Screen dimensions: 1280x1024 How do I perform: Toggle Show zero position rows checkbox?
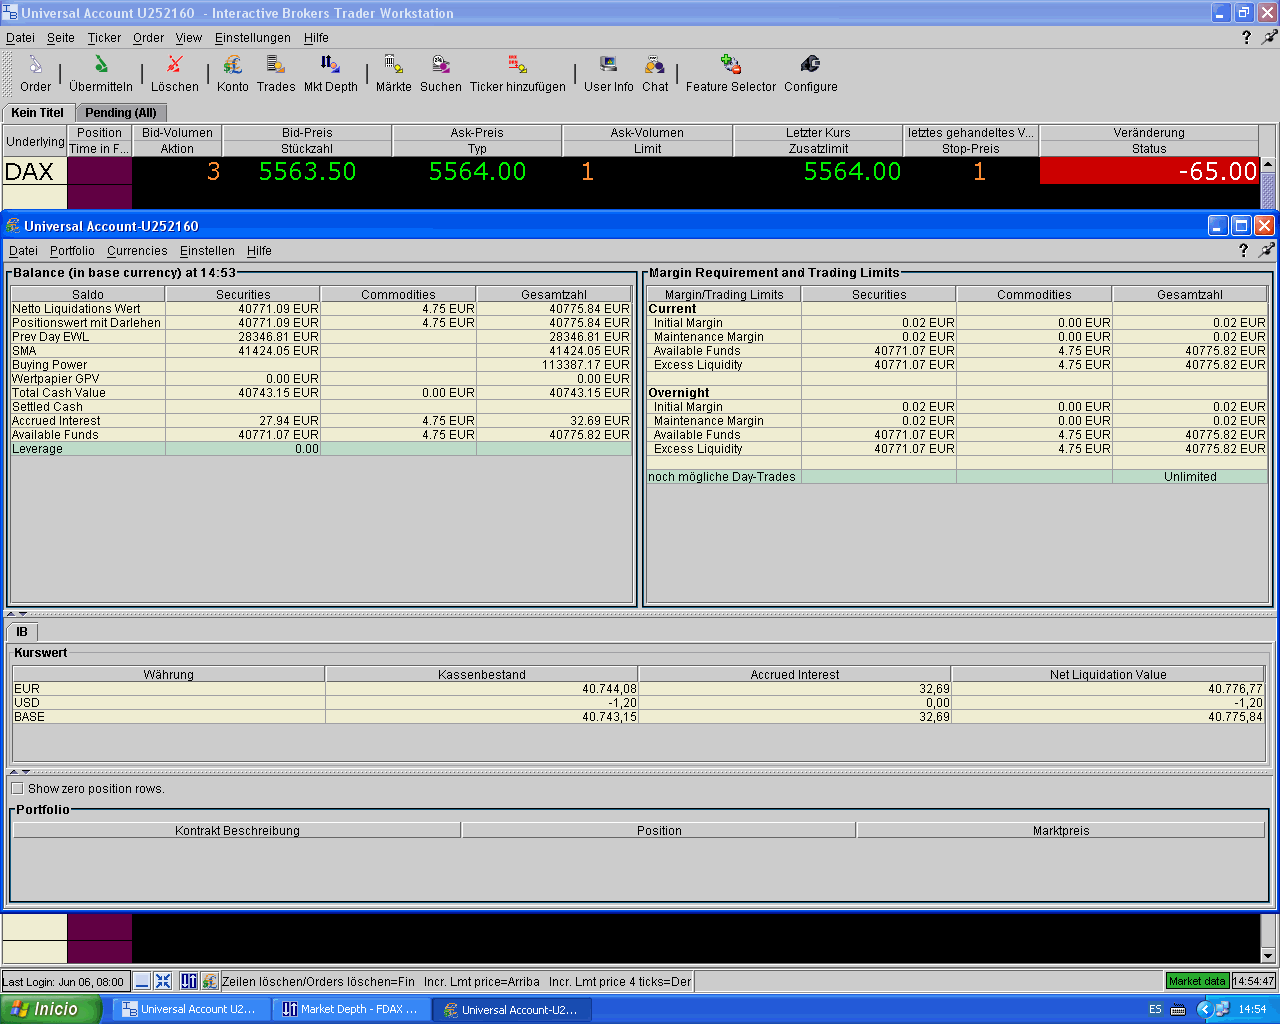(x=17, y=788)
